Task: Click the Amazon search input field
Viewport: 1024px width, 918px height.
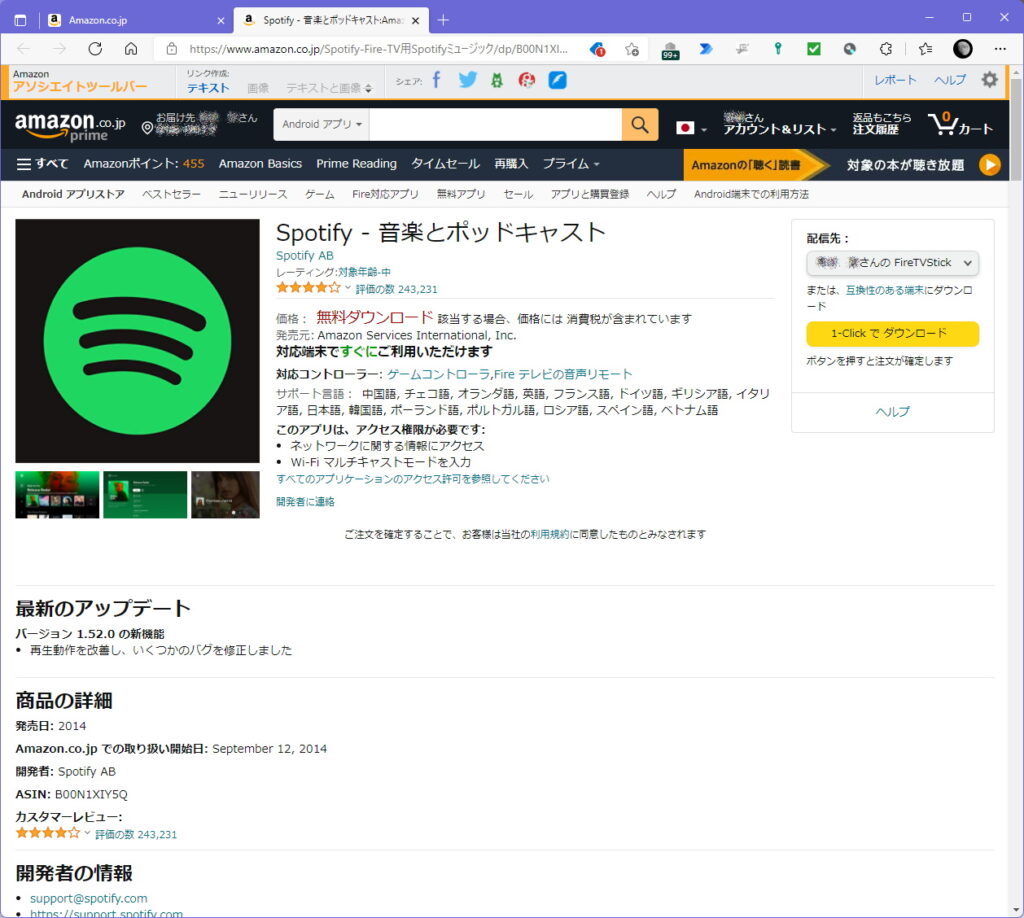Action: [x=496, y=124]
